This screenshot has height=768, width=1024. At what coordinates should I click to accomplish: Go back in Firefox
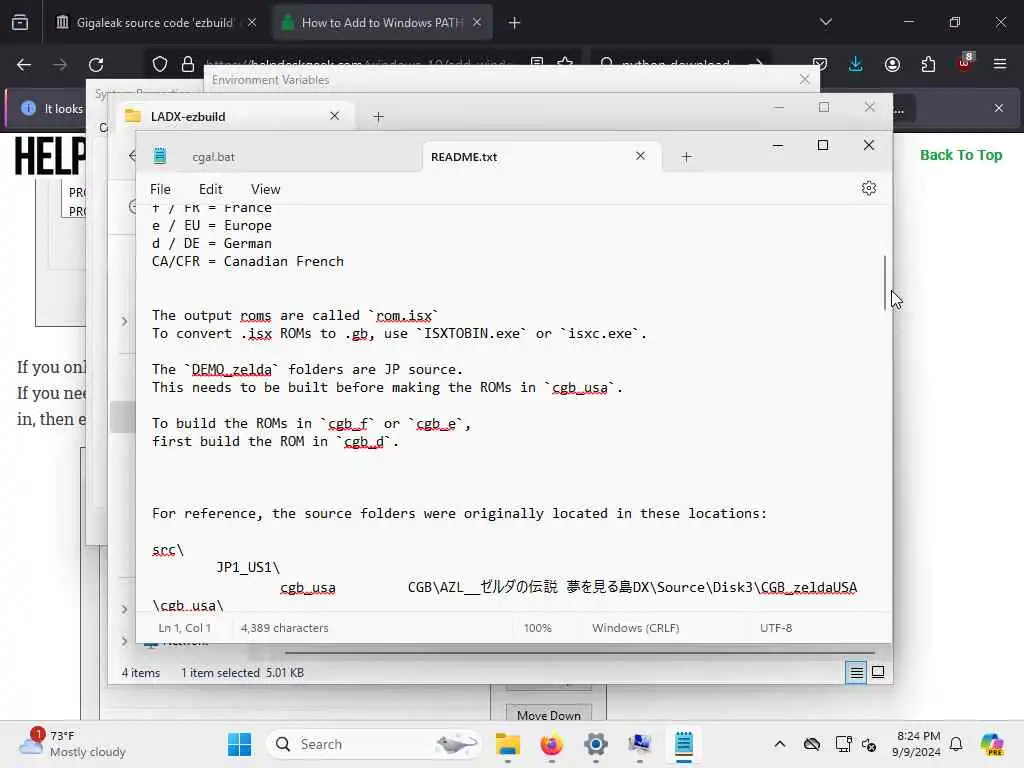coord(24,65)
